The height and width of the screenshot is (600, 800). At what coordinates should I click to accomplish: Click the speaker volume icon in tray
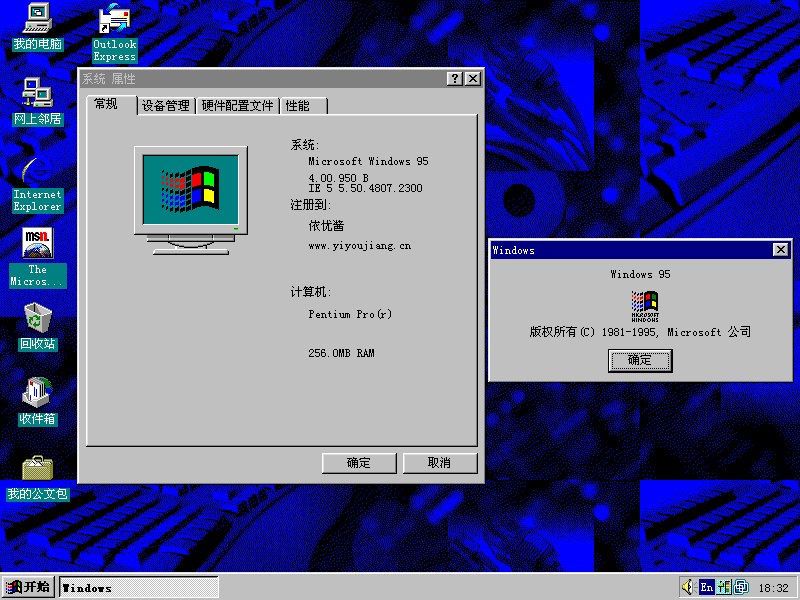(687, 586)
